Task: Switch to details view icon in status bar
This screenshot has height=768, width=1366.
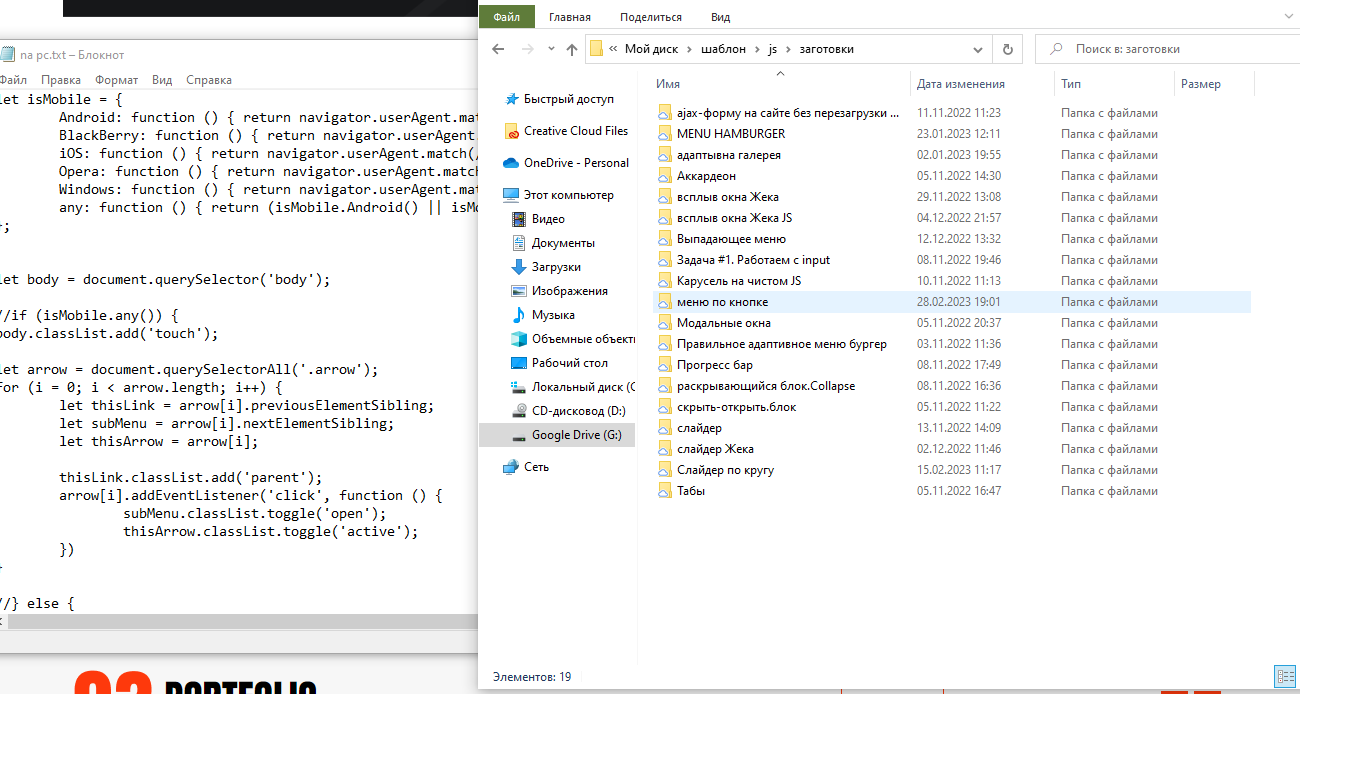Action: click(1285, 677)
